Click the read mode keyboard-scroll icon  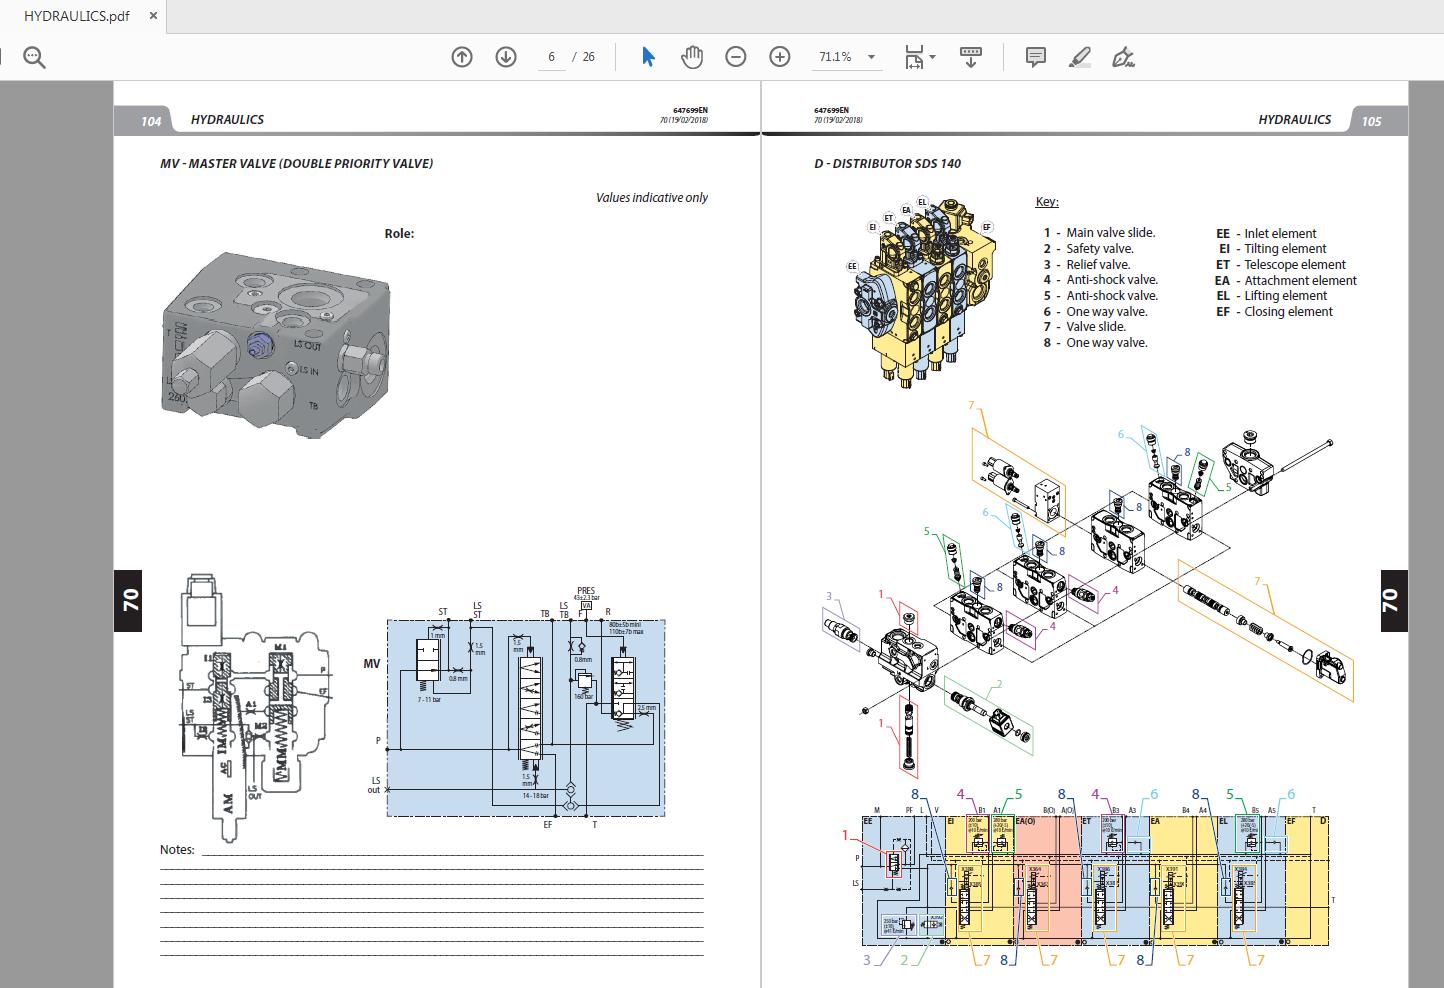pos(970,57)
